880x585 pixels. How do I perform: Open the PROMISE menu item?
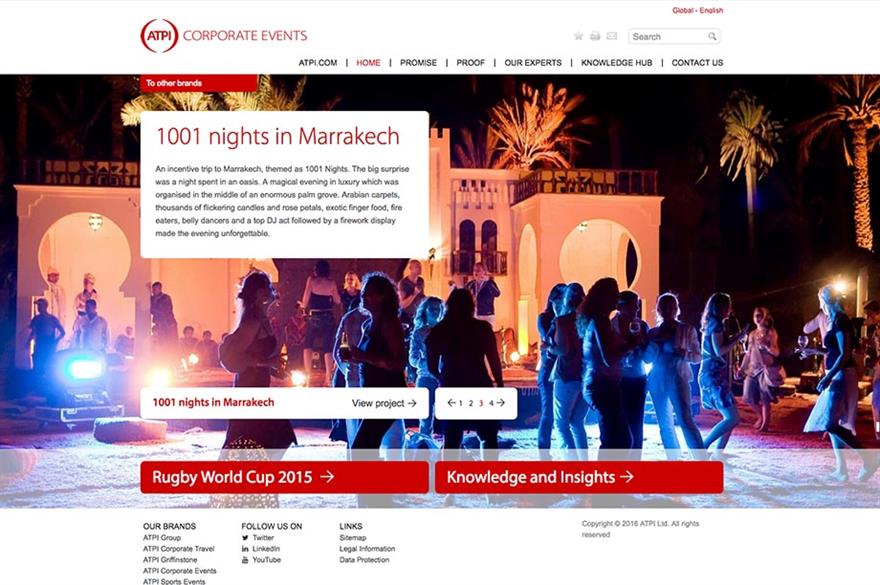418,63
